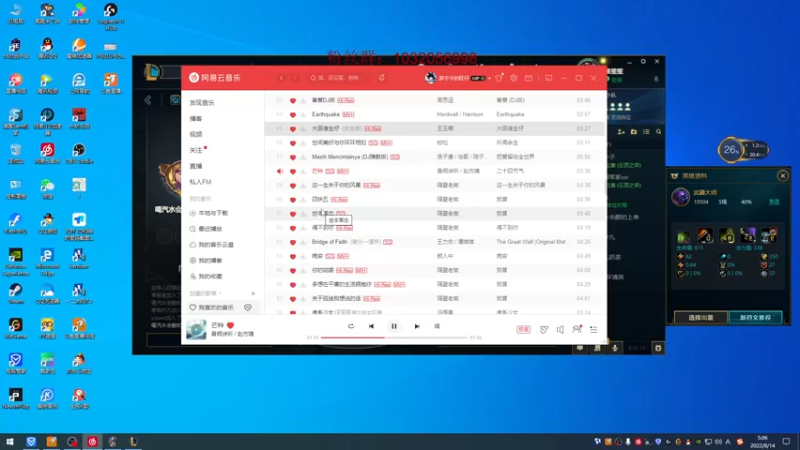Open 发现音乐 in the sidebar
This screenshot has height=450, width=800.
pos(202,103)
